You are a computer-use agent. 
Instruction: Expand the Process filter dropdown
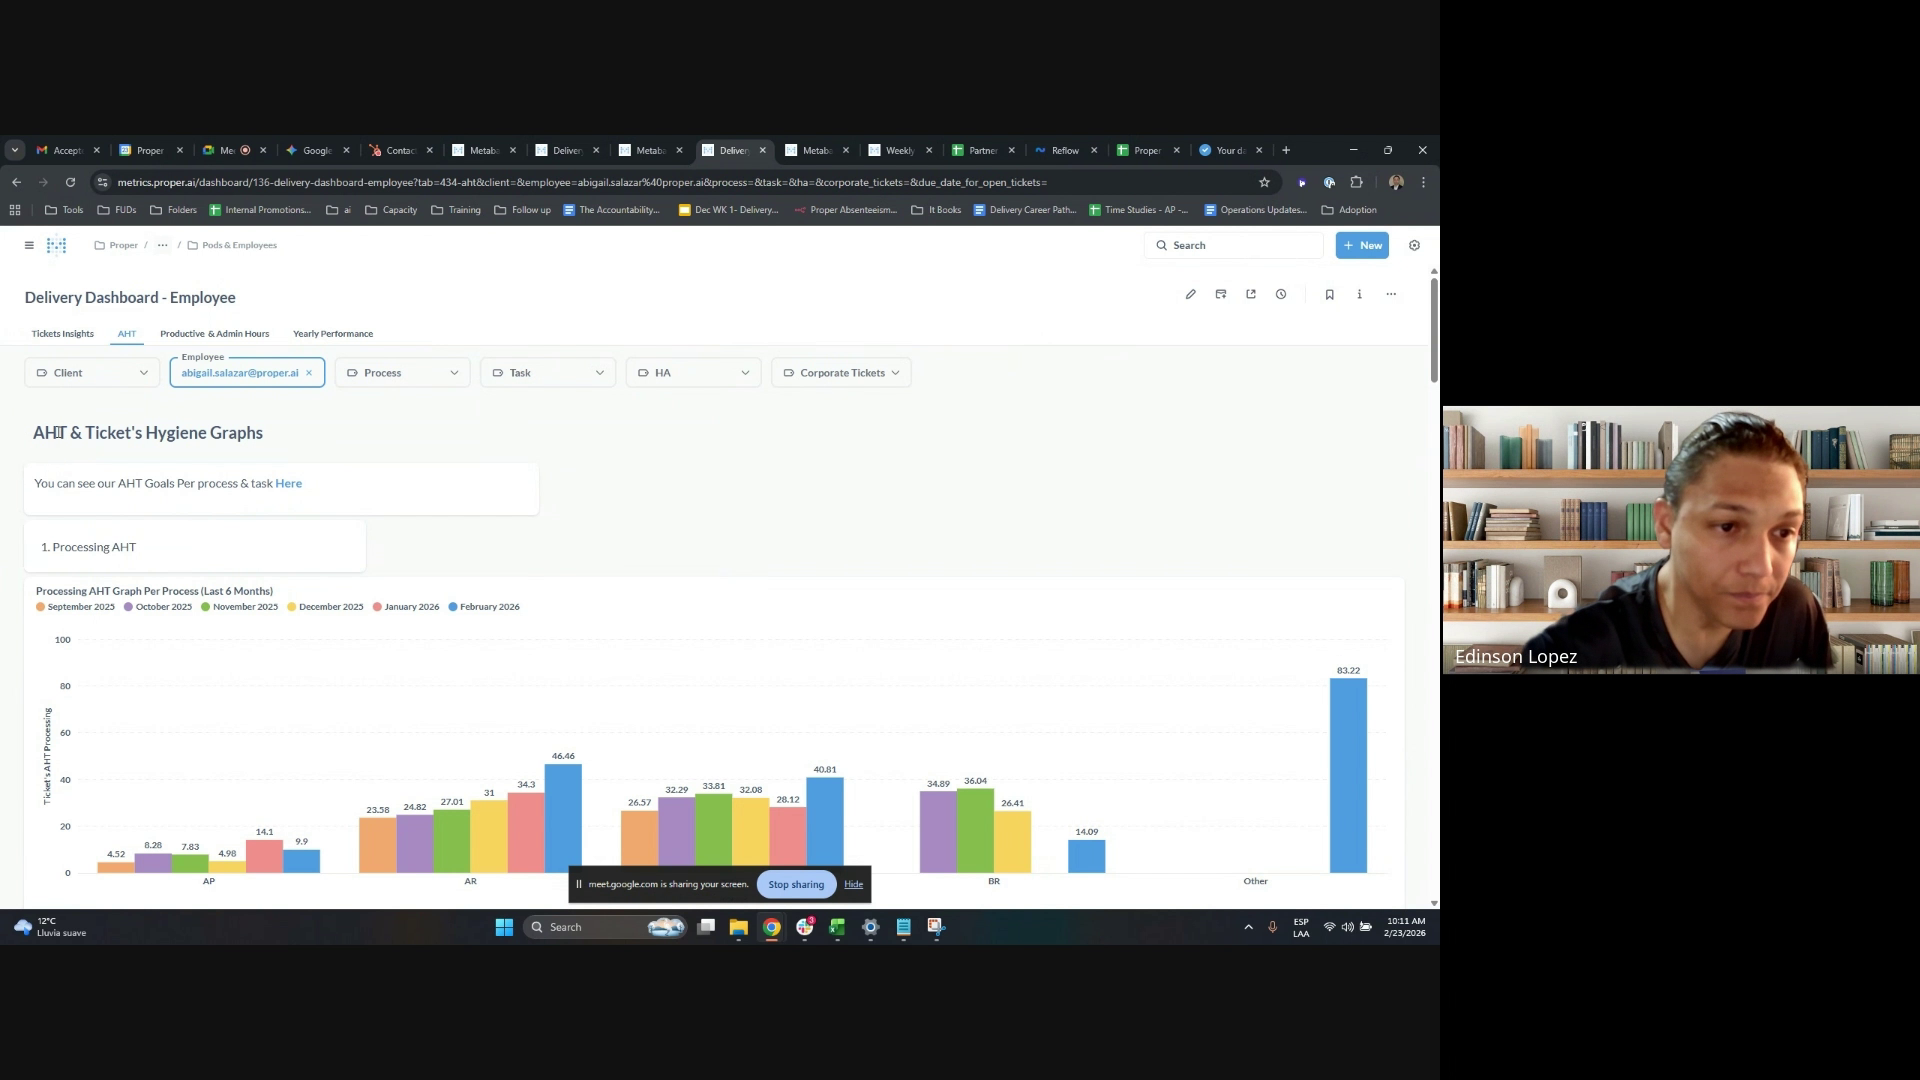coord(402,373)
